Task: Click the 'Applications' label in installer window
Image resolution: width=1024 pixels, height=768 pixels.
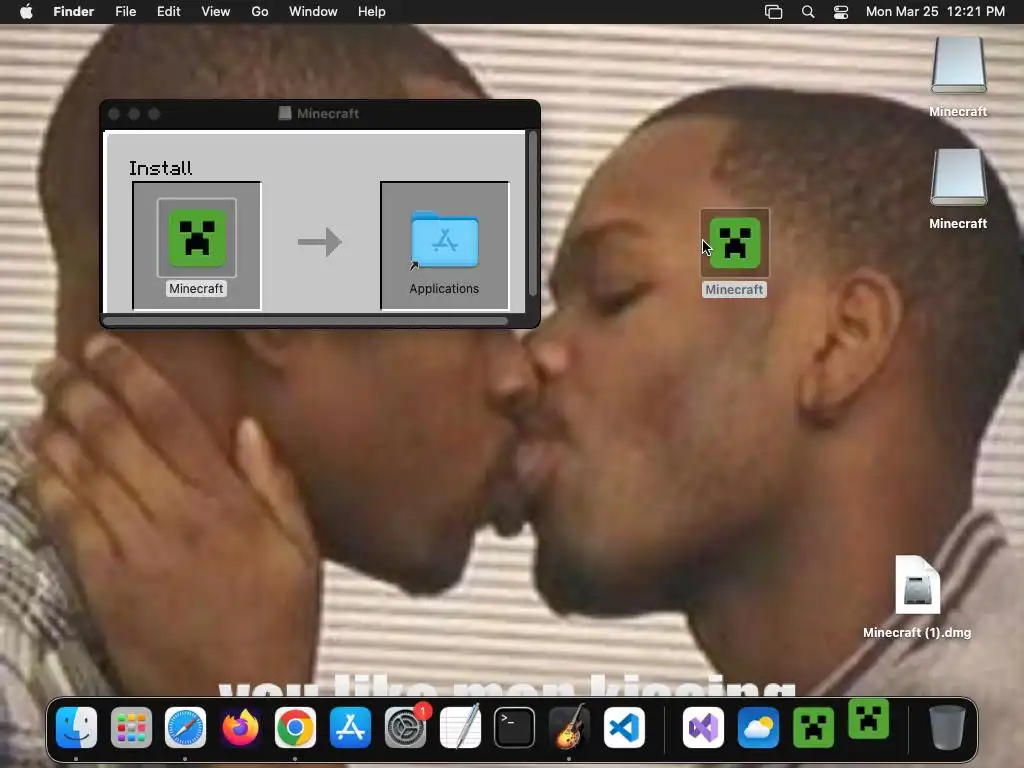Action: 444,289
